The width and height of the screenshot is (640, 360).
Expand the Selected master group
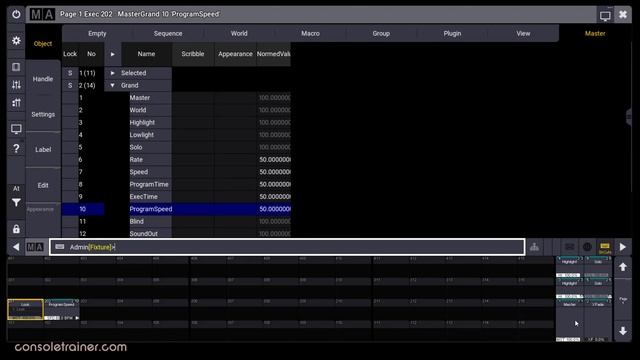click(112, 73)
